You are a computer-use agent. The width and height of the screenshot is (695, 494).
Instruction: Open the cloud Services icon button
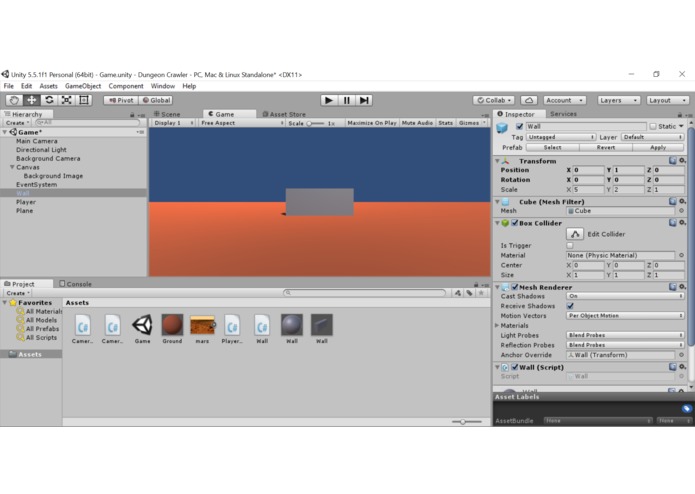point(529,100)
